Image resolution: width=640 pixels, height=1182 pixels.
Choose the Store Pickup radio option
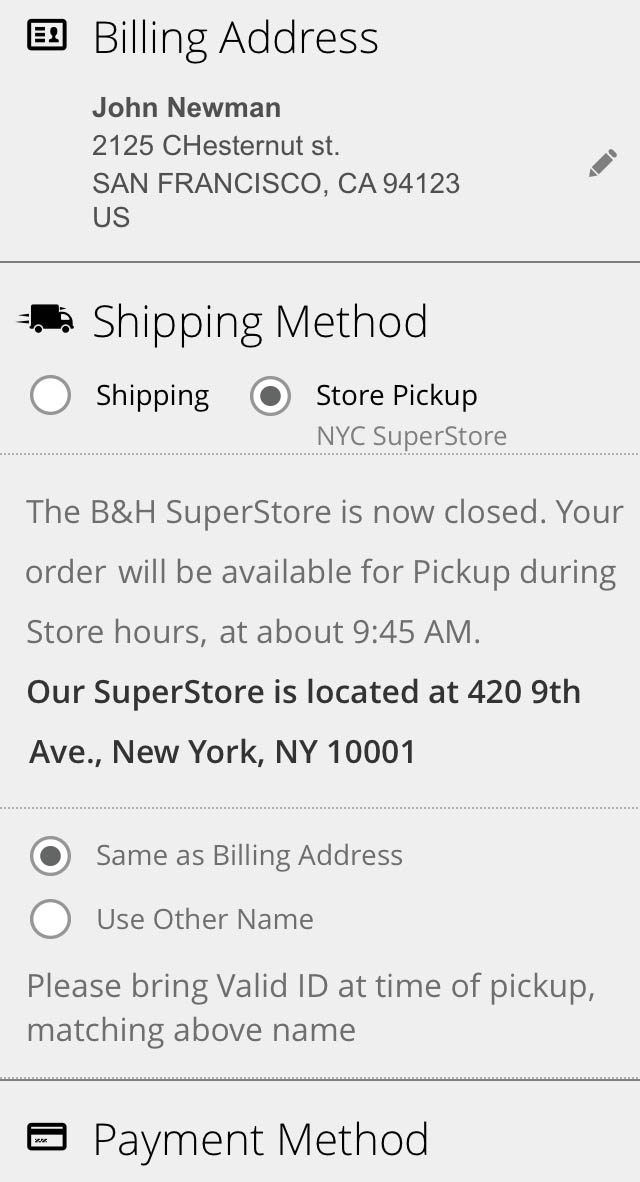tap(270, 396)
